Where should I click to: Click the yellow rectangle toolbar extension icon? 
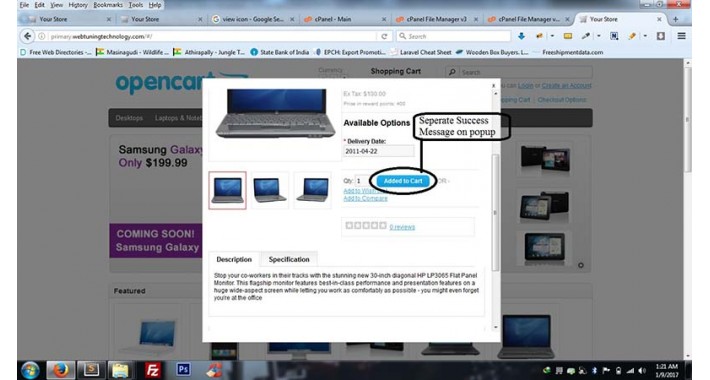tap(568, 36)
